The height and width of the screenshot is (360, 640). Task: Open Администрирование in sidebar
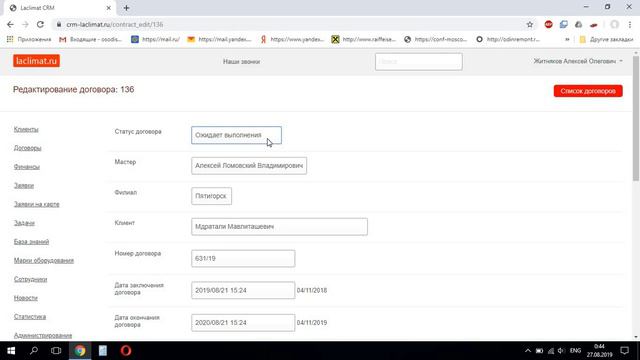point(43,336)
